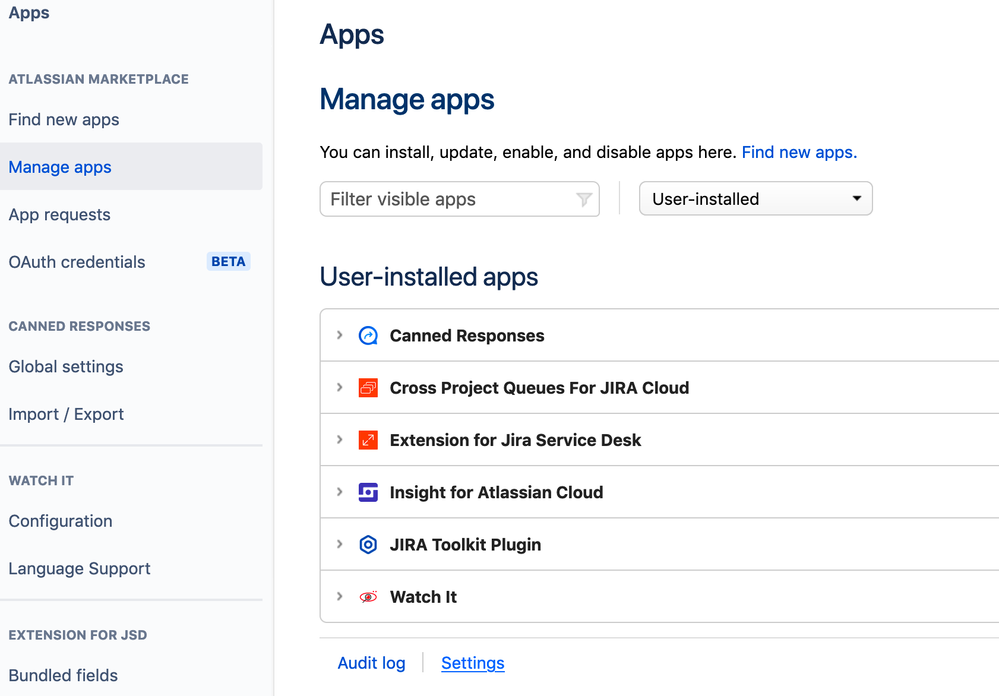Expand the Canned Responses app row
999x696 pixels.
[340, 336]
